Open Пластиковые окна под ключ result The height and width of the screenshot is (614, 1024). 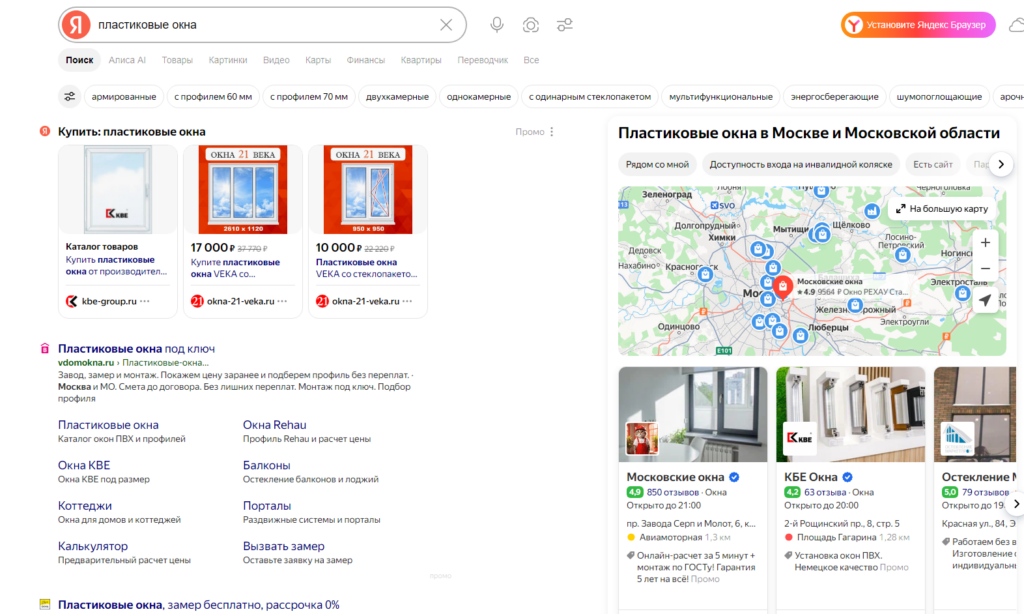pyautogui.click(x=136, y=349)
